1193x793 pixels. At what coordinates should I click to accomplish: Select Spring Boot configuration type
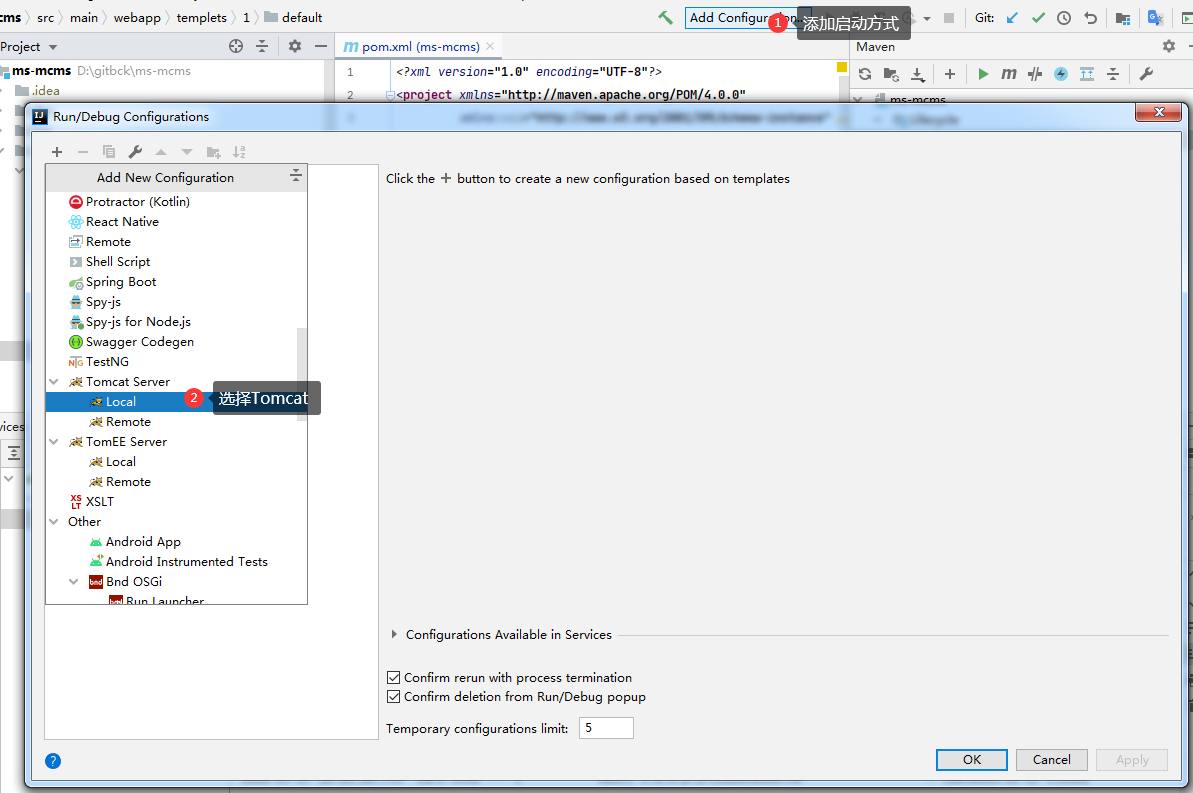click(121, 282)
